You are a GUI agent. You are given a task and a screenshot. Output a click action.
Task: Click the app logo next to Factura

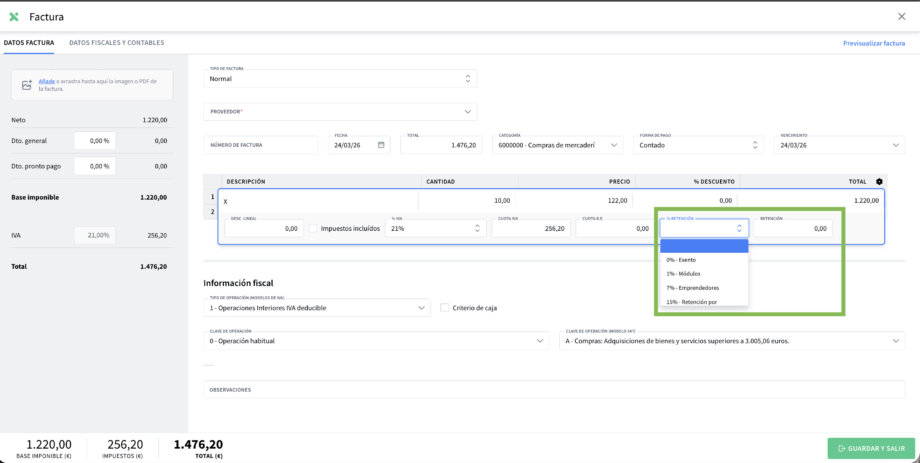tap(14, 17)
